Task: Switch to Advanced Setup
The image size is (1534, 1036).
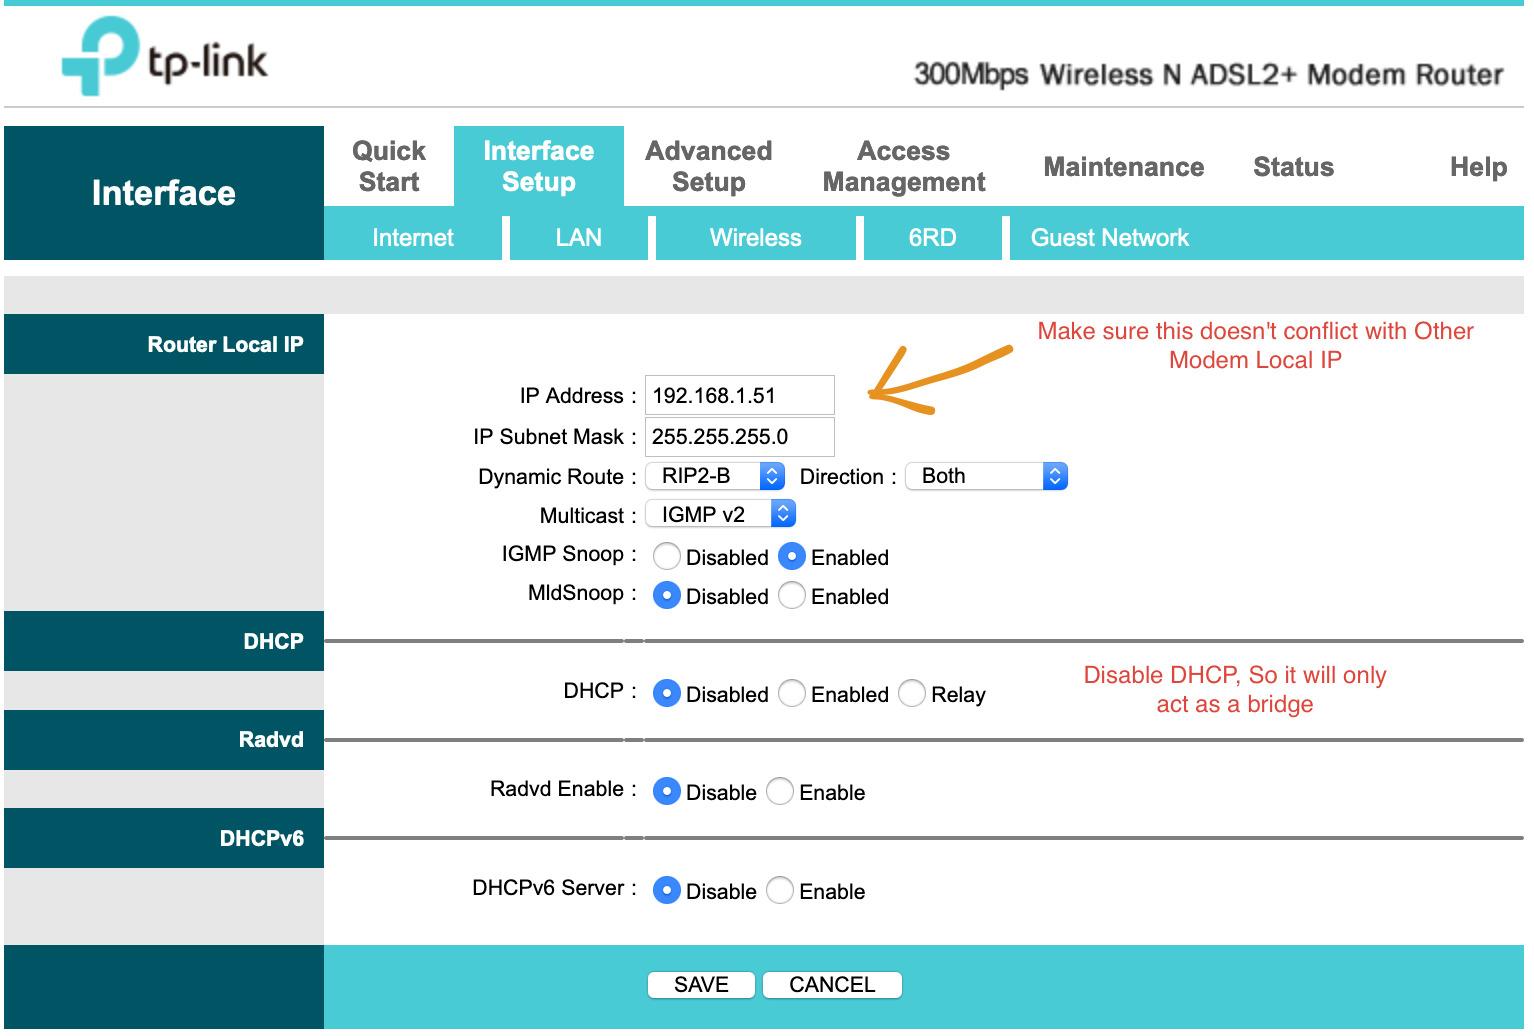Action: tap(708, 166)
